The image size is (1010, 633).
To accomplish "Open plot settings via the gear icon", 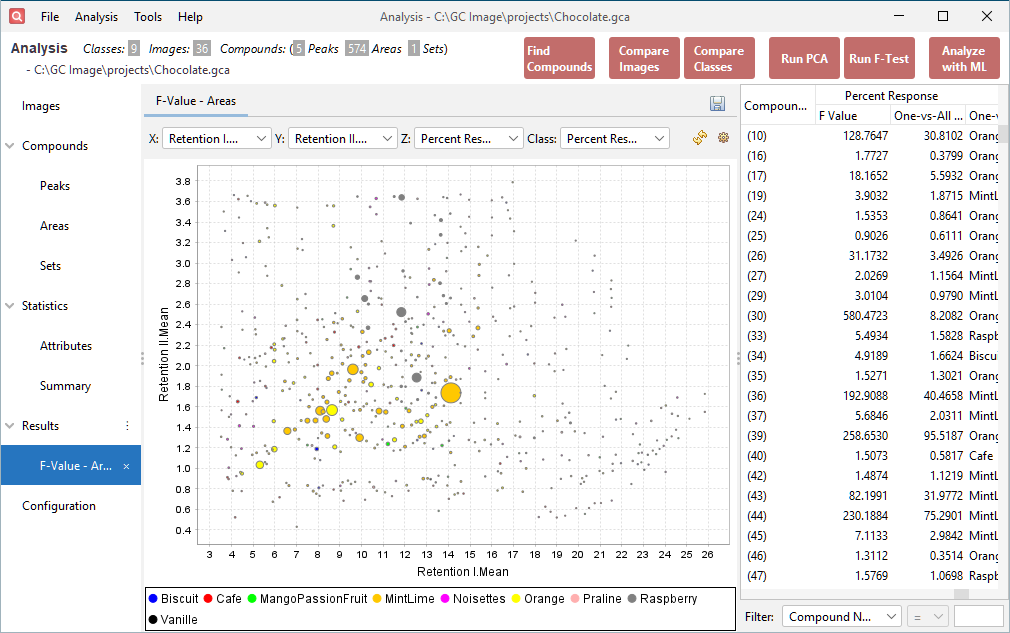I will click(723, 138).
